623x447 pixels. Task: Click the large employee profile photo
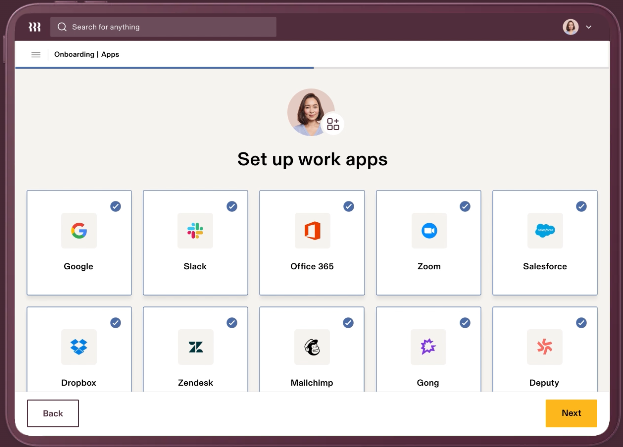311,112
